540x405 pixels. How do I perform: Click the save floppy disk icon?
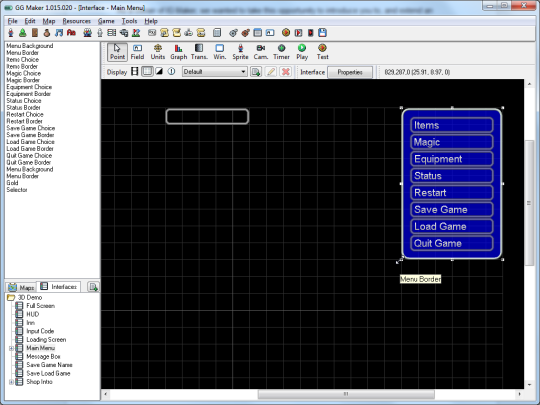[322, 33]
